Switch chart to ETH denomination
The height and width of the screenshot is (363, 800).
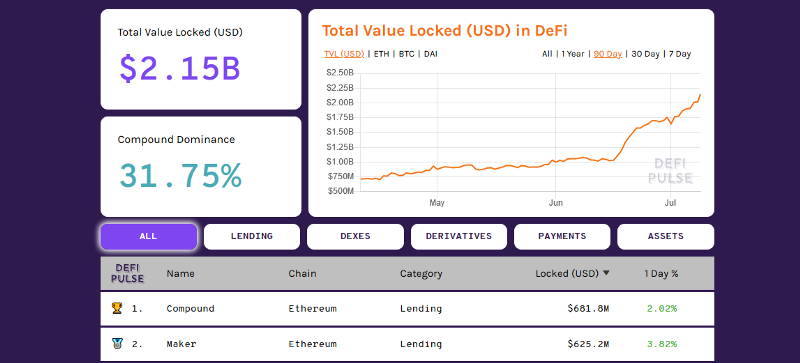click(x=381, y=54)
